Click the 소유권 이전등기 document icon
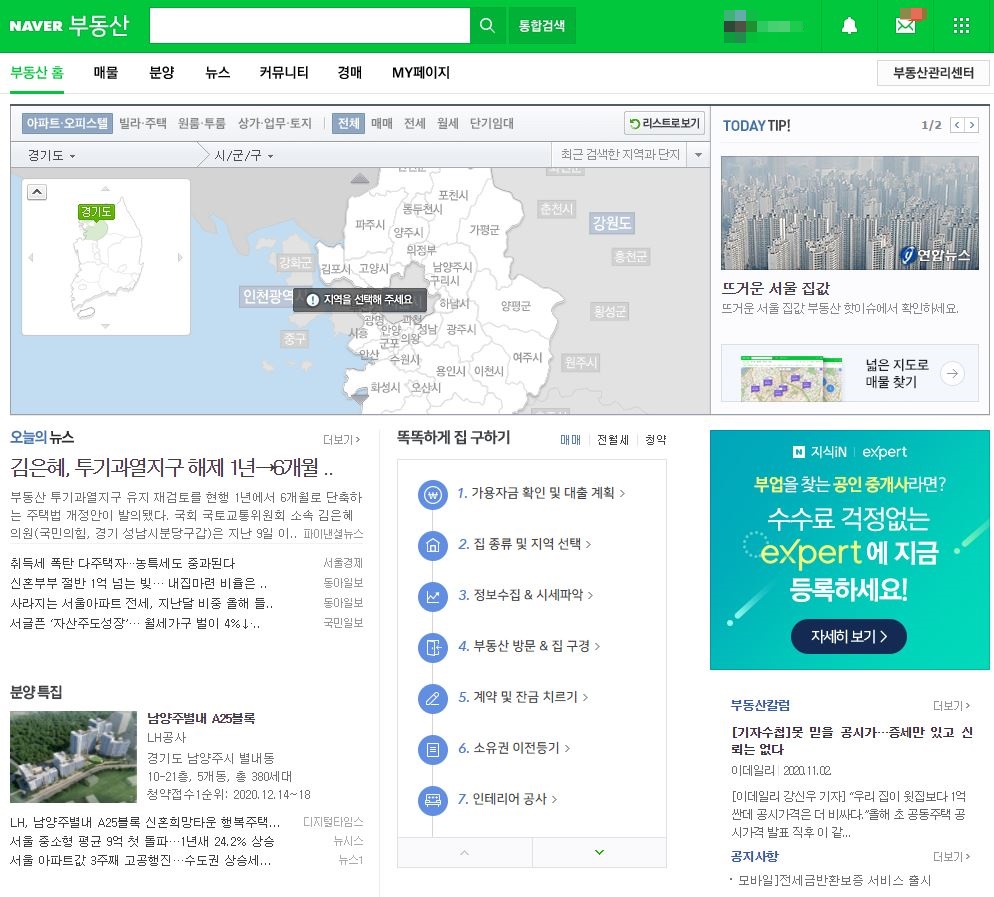This screenshot has width=994, height=897. (x=433, y=749)
